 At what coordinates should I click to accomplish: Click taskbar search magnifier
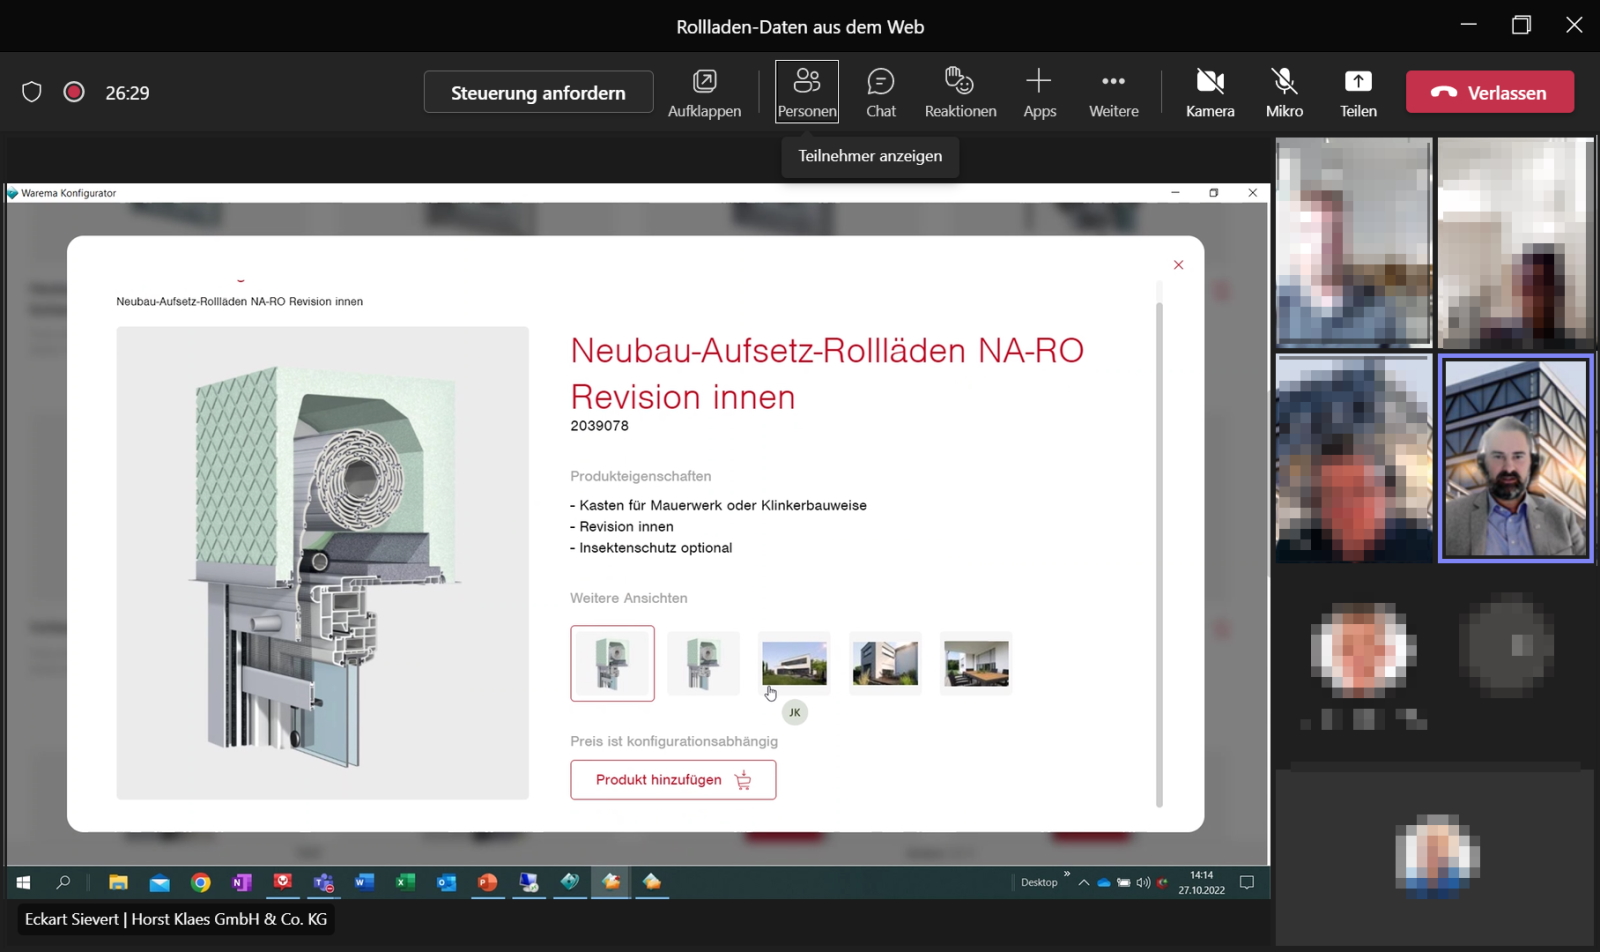point(63,882)
